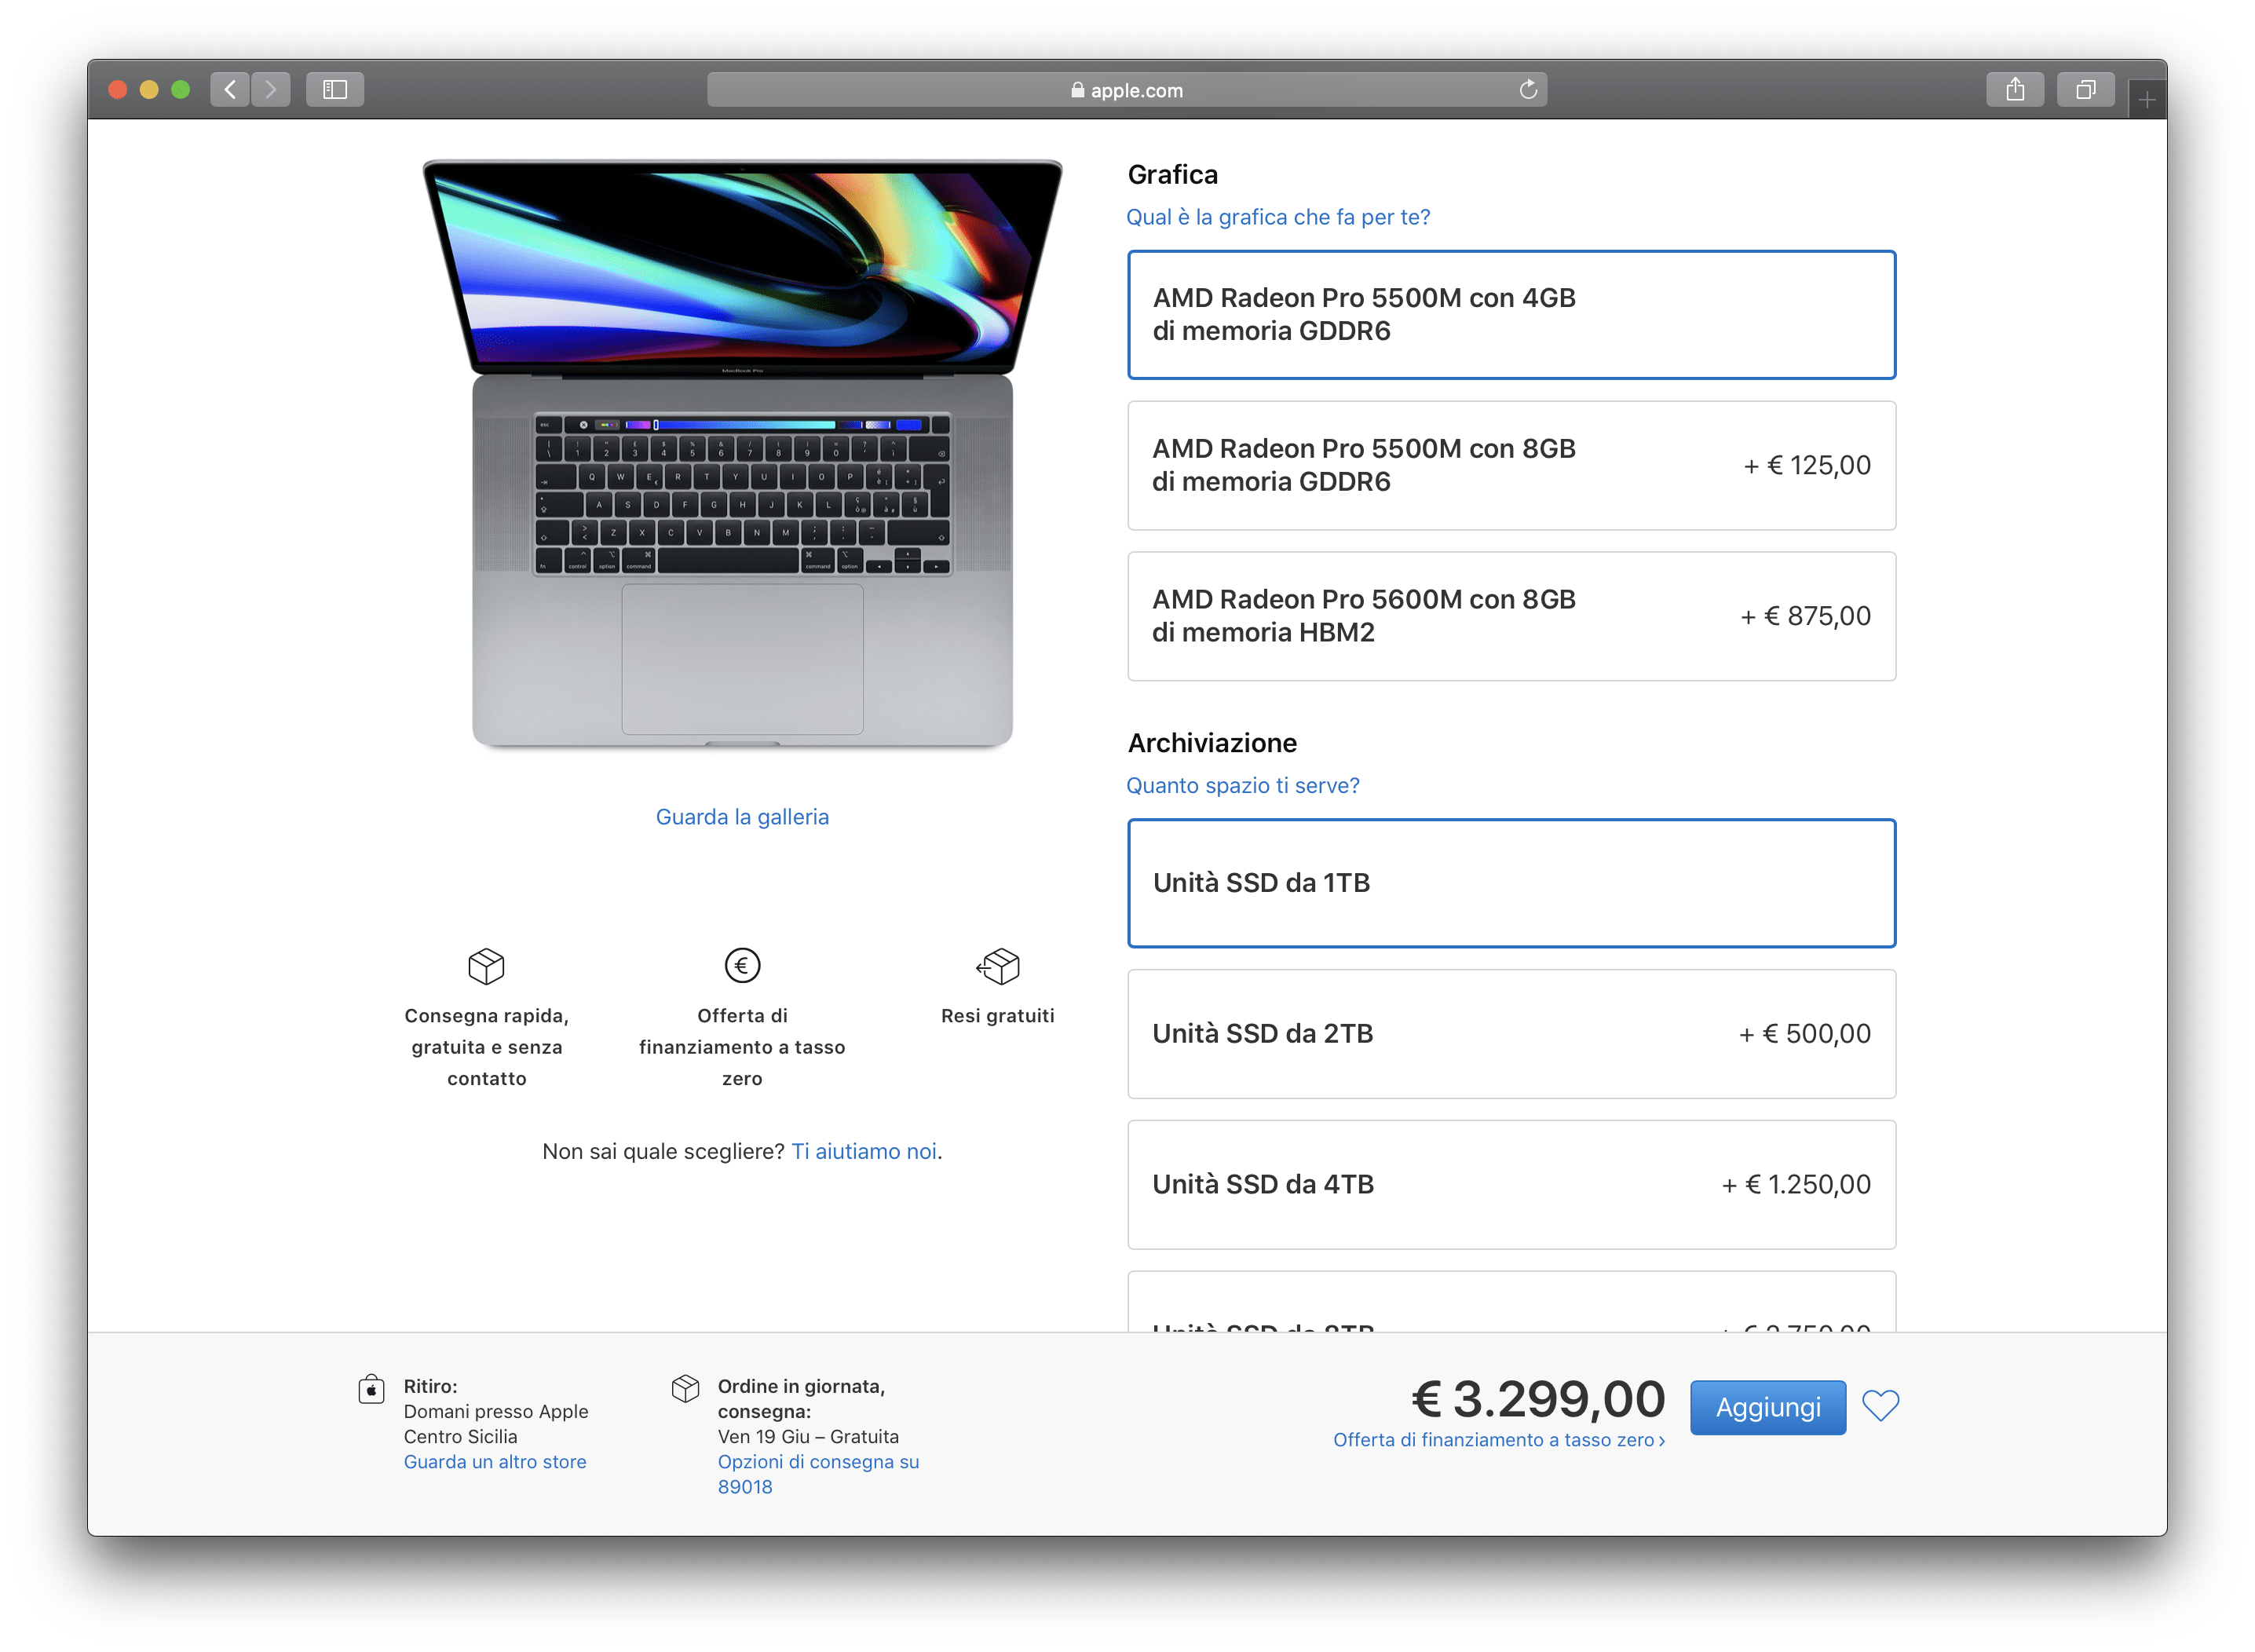Choose the 2TB SSD storage option
The width and height of the screenshot is (2255, 1652).
click(x=1511, y=1034)
